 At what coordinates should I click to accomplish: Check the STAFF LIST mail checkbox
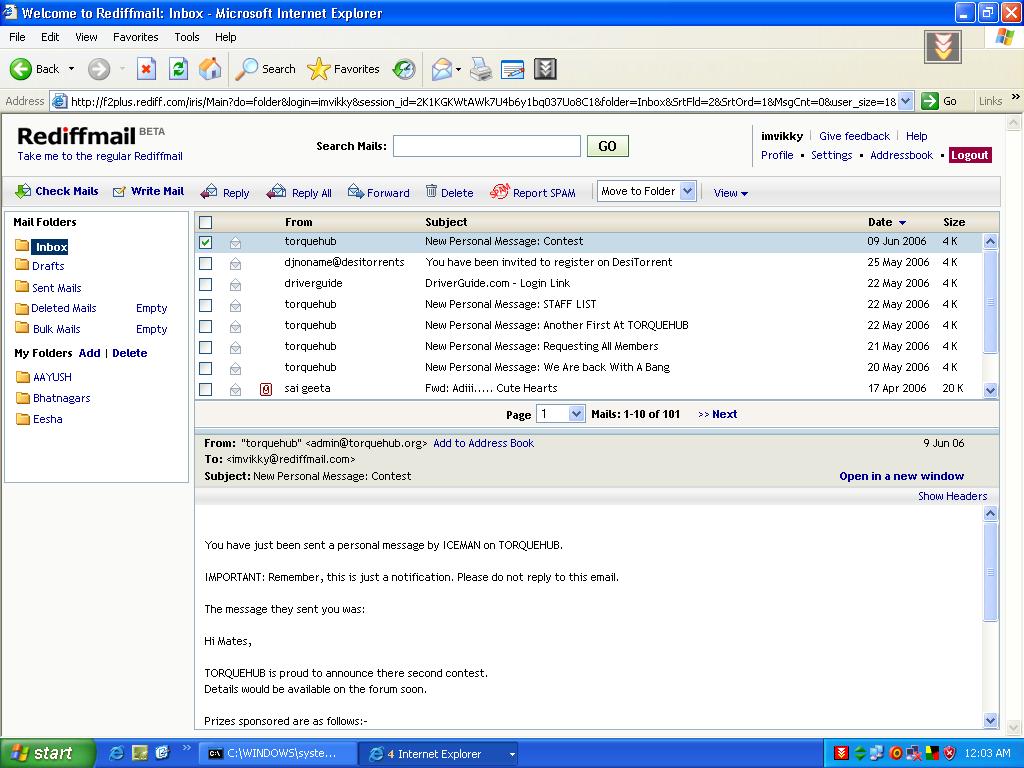[x=205, y=305]
